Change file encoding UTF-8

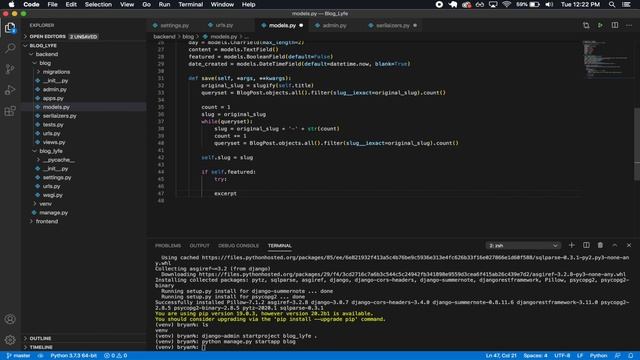(x=562, y=356)
